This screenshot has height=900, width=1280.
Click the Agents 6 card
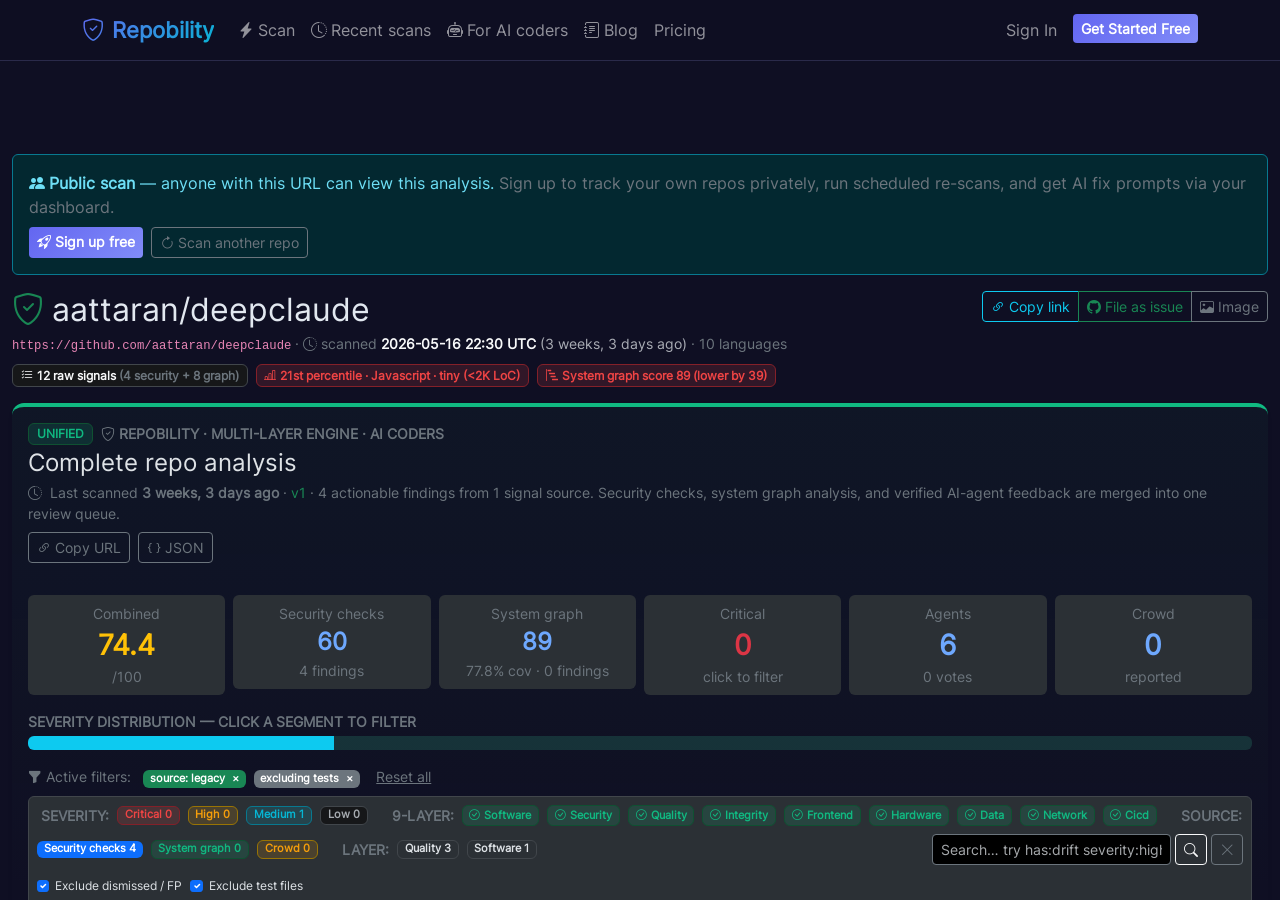pyautogui.click(x=948, y=645)
